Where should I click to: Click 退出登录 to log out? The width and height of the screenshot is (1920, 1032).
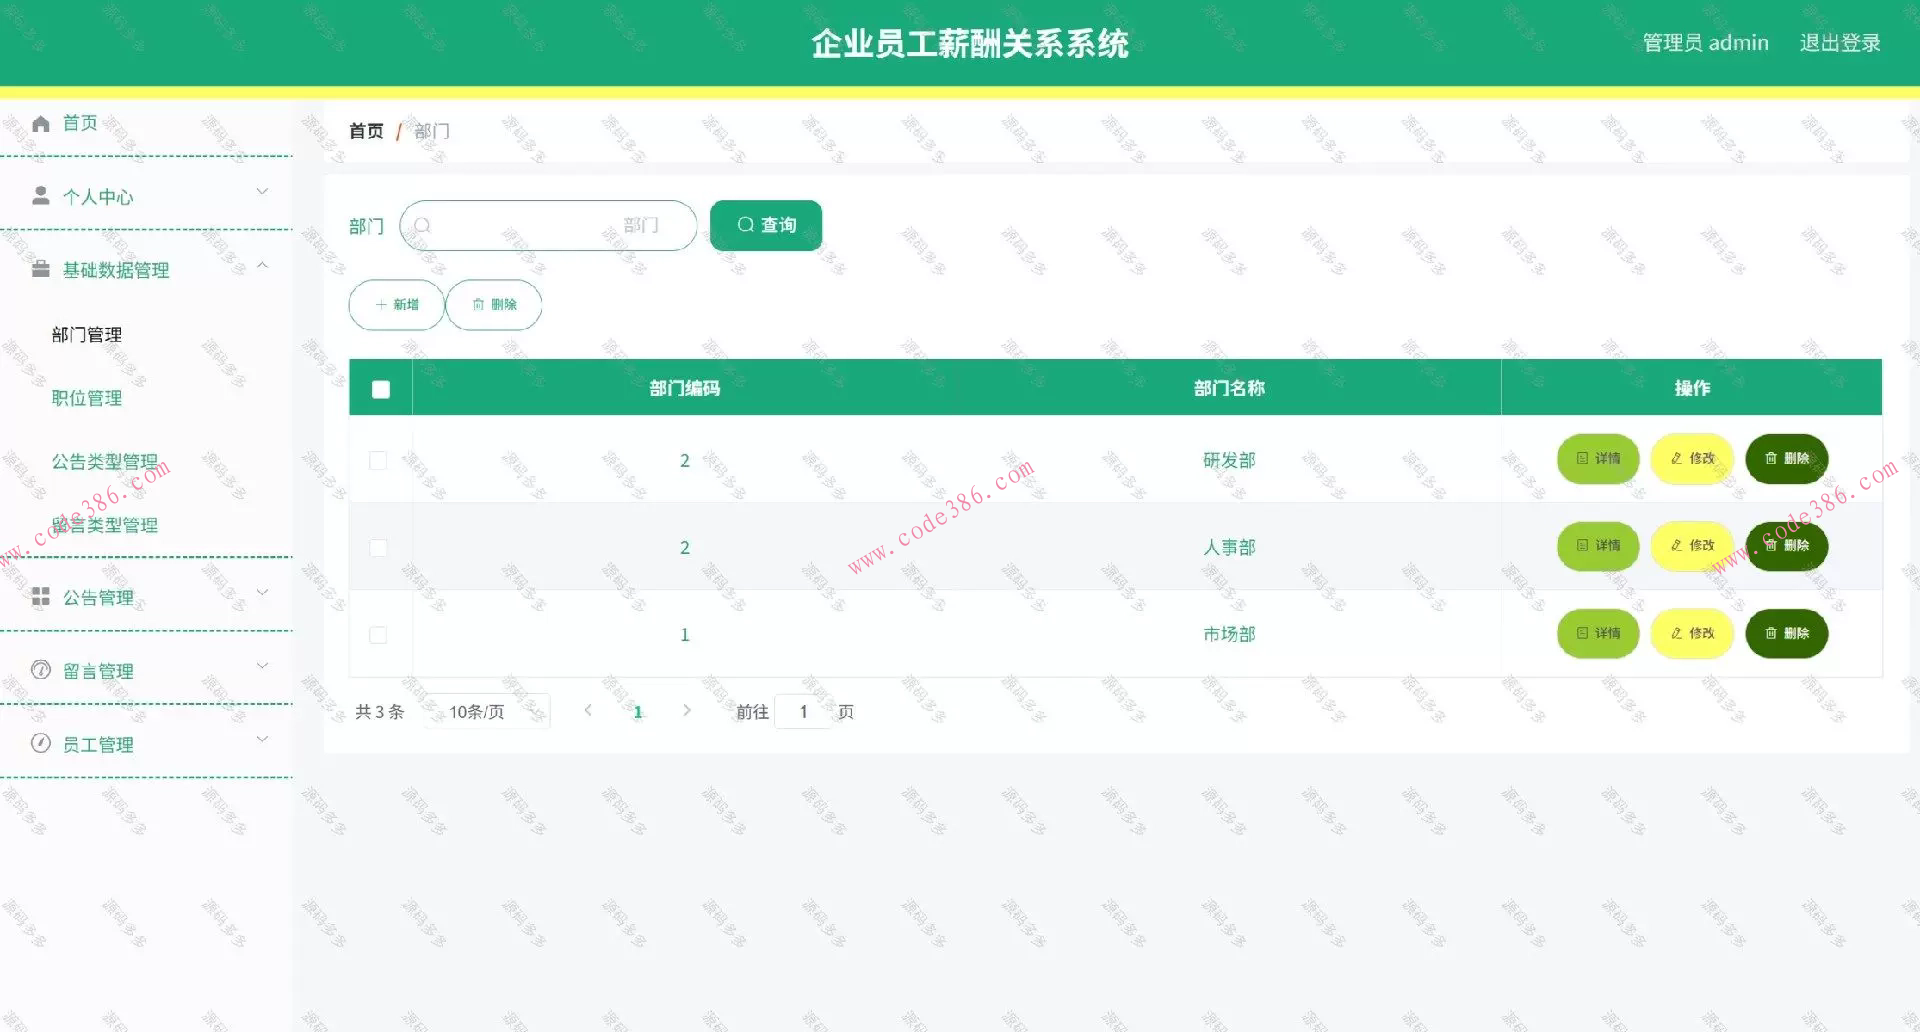(1841, 42)
